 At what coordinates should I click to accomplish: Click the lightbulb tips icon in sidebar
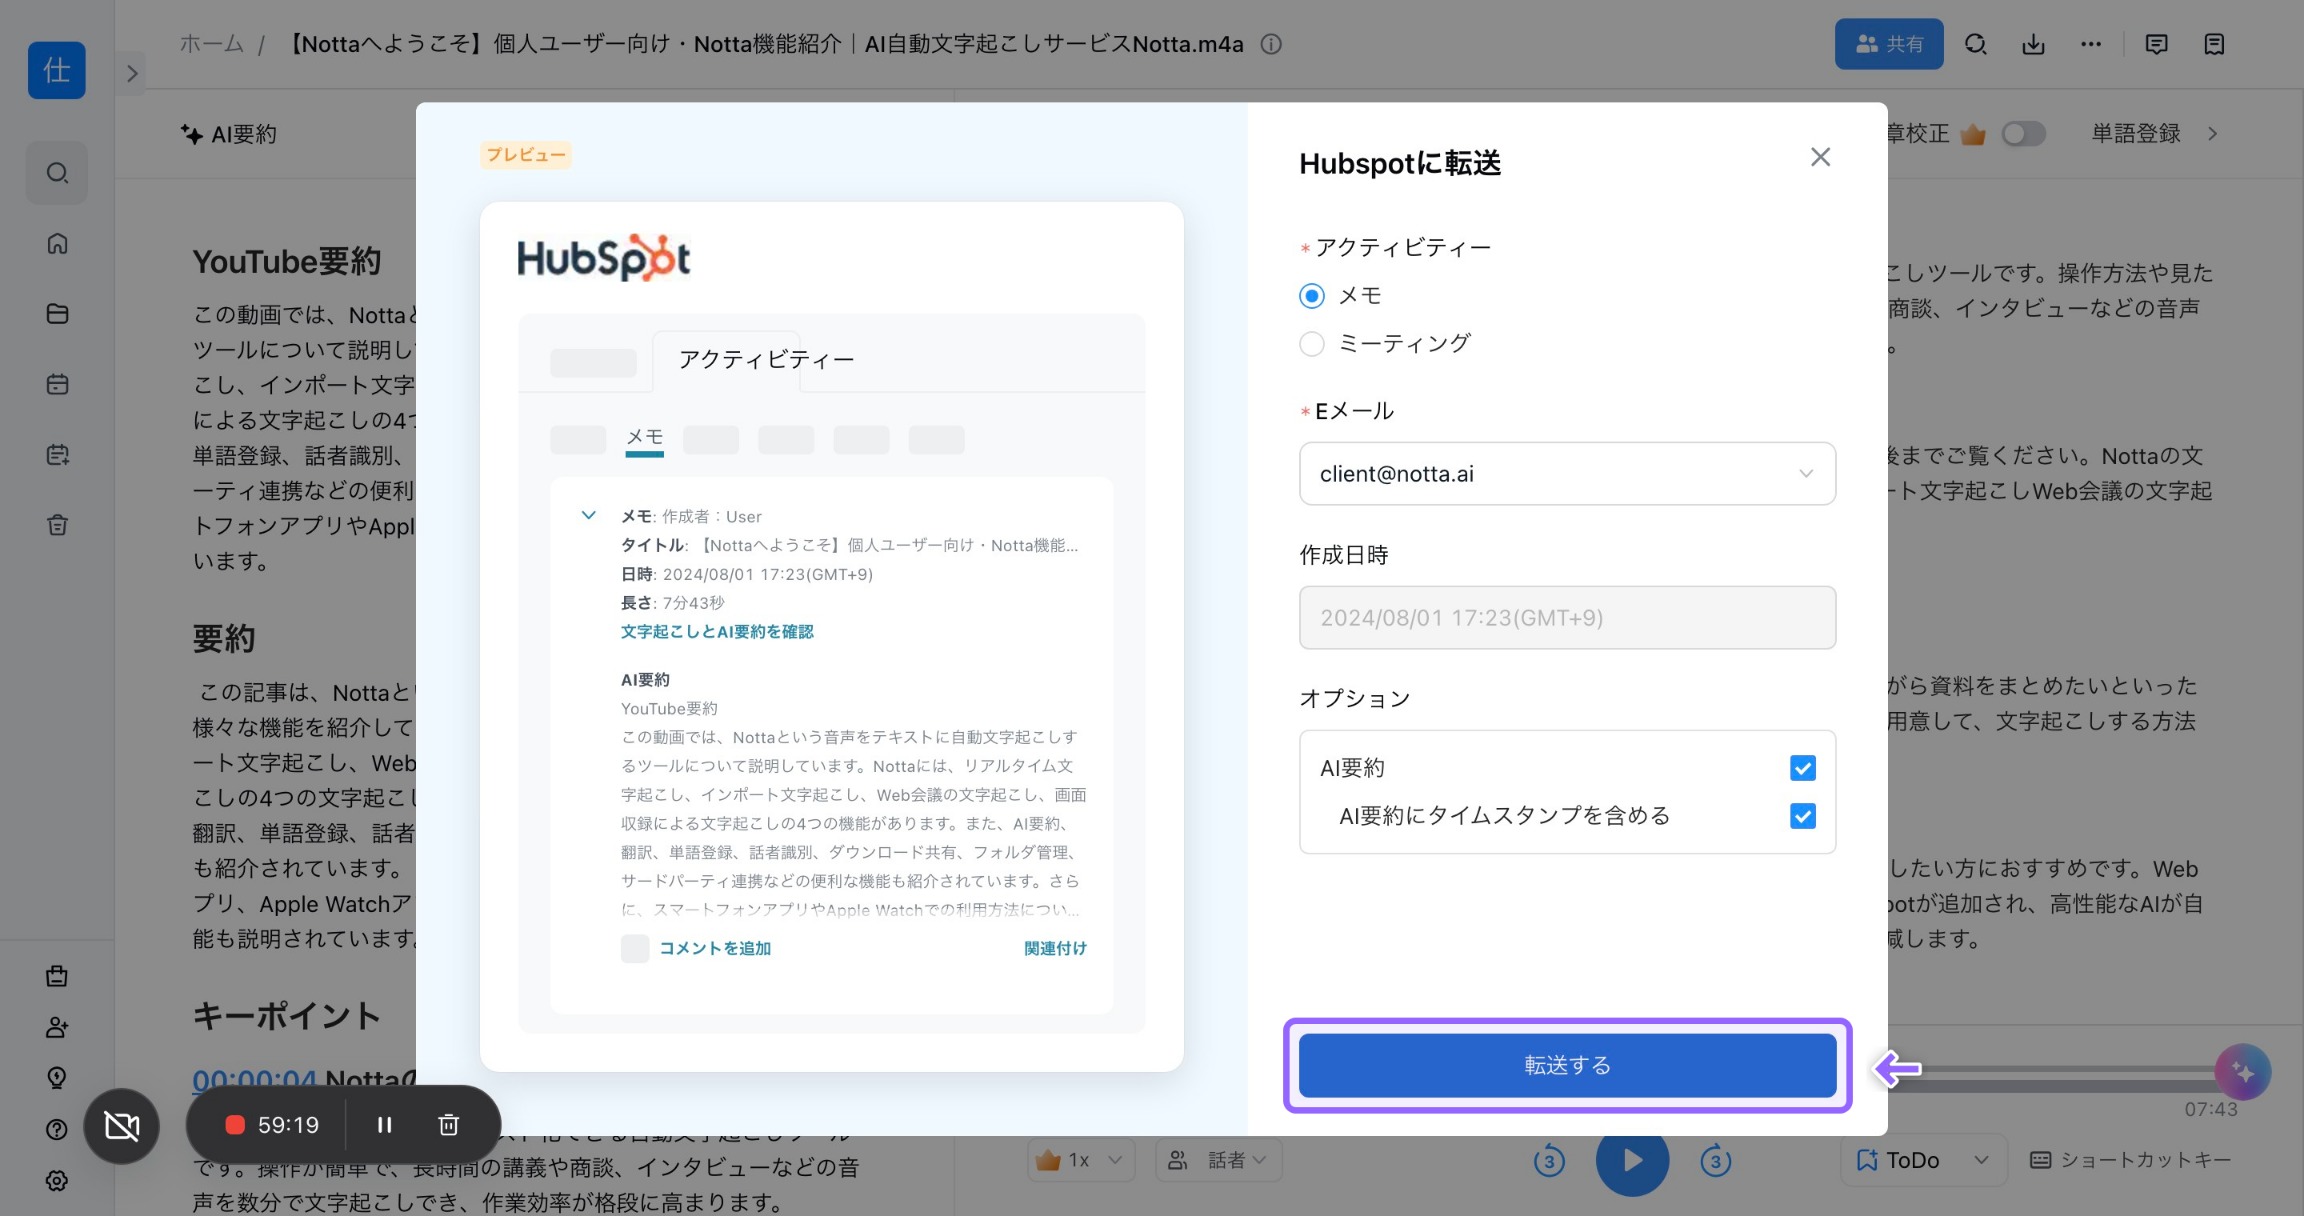pyautogui.click(x=57, y=1077)
